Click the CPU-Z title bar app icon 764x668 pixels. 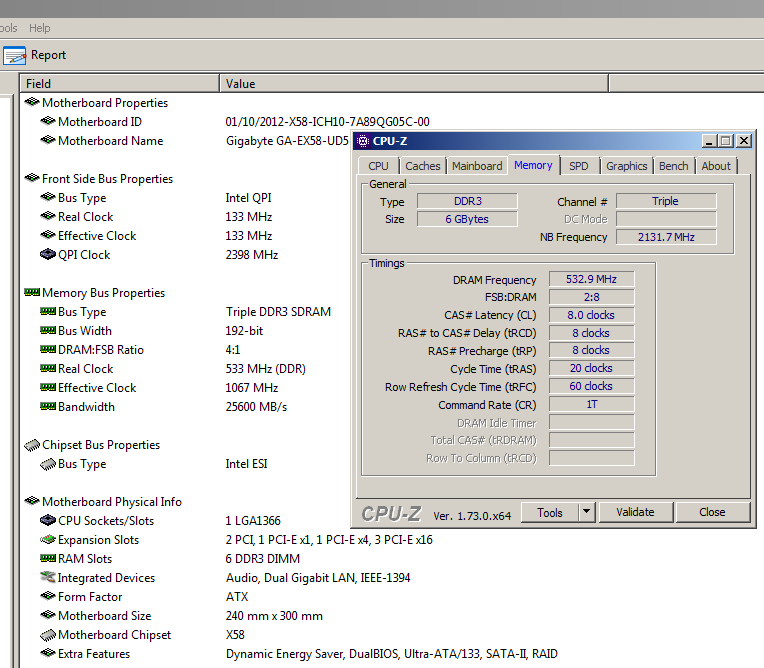363,141
